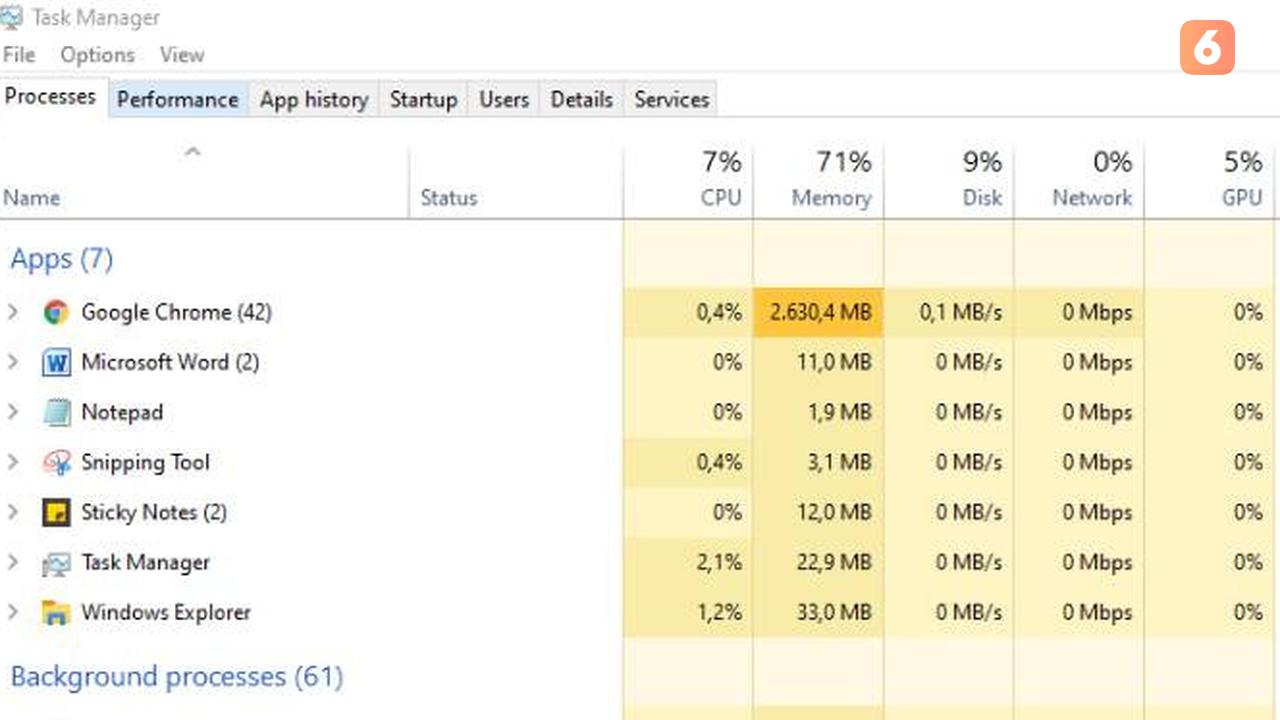Expand the Microsoft Word process group

[x=13, y=362]
